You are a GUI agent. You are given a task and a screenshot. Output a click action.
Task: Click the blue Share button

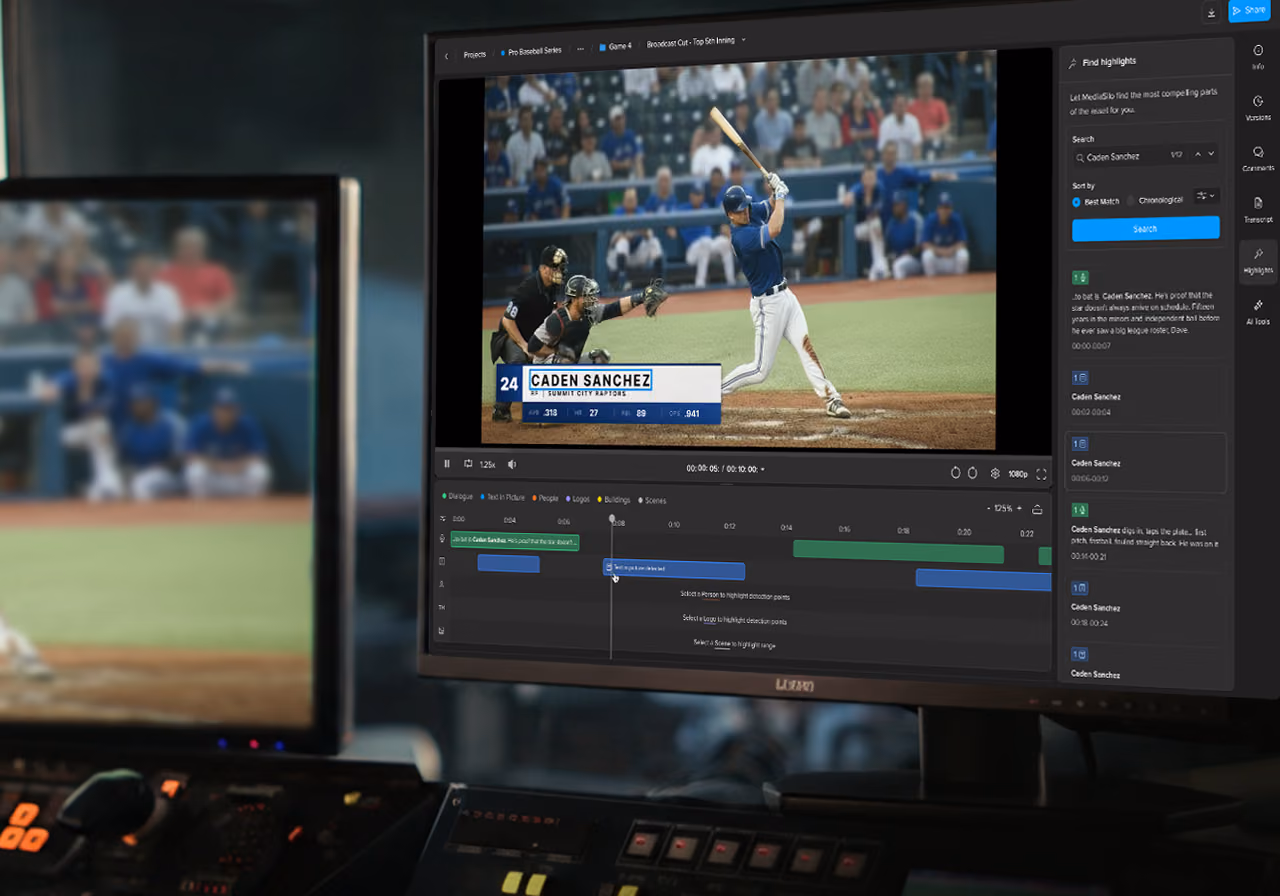[x=1249, y=10]
